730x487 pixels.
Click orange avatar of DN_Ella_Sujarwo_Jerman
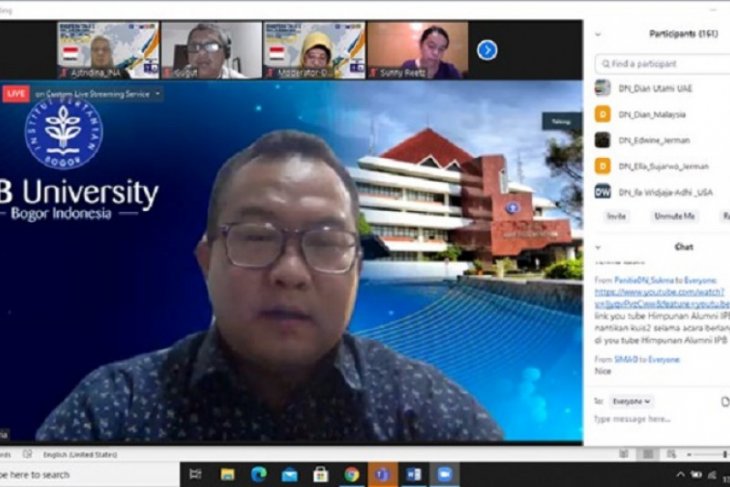602,166
